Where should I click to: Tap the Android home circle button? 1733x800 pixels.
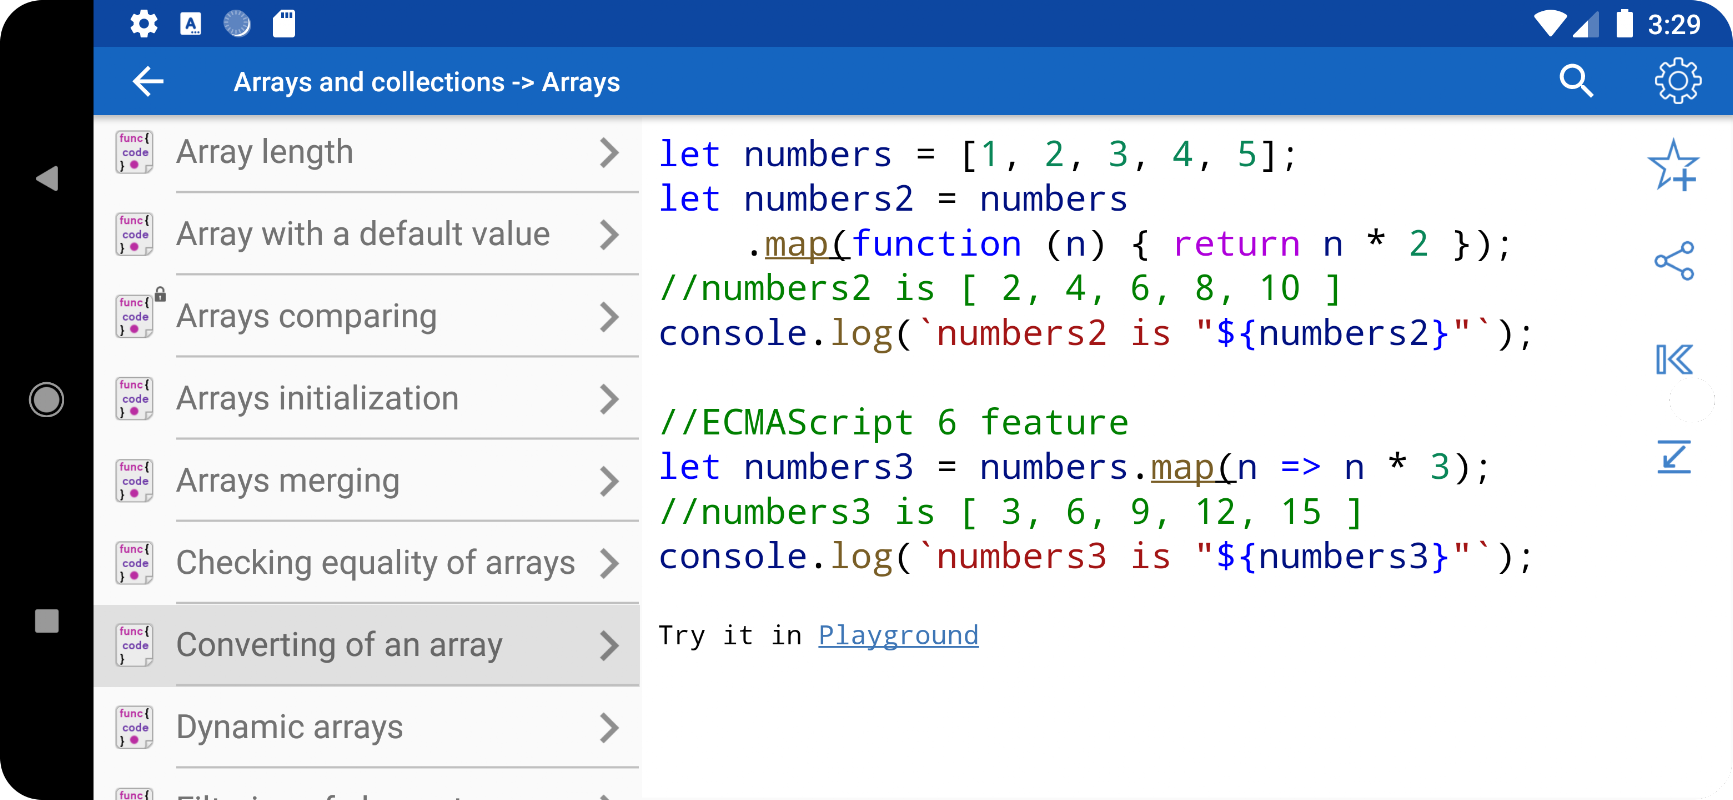(x=46, y=400)
